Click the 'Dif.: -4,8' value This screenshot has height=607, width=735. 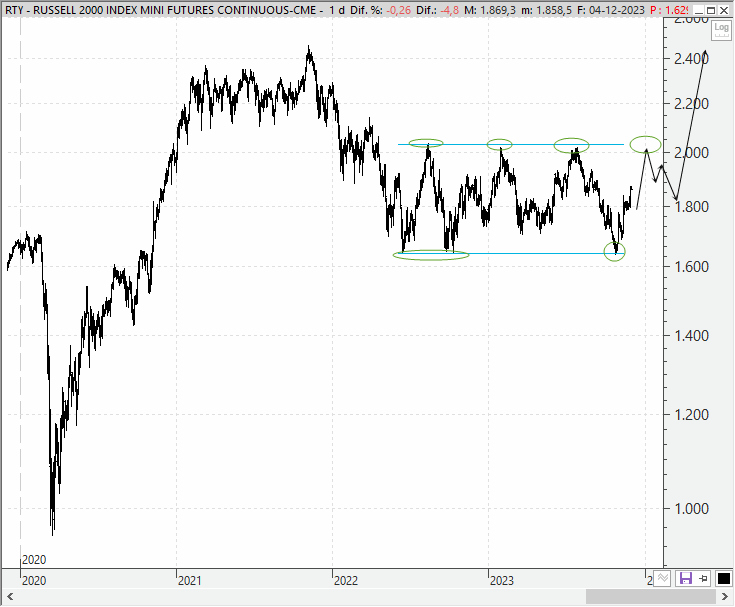[437, 10]
